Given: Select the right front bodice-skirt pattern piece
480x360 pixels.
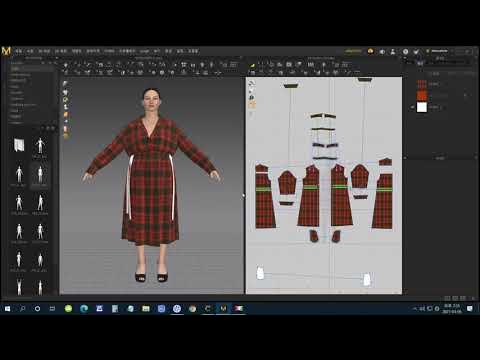Looking at the screenshot, I should pos(341,195).
